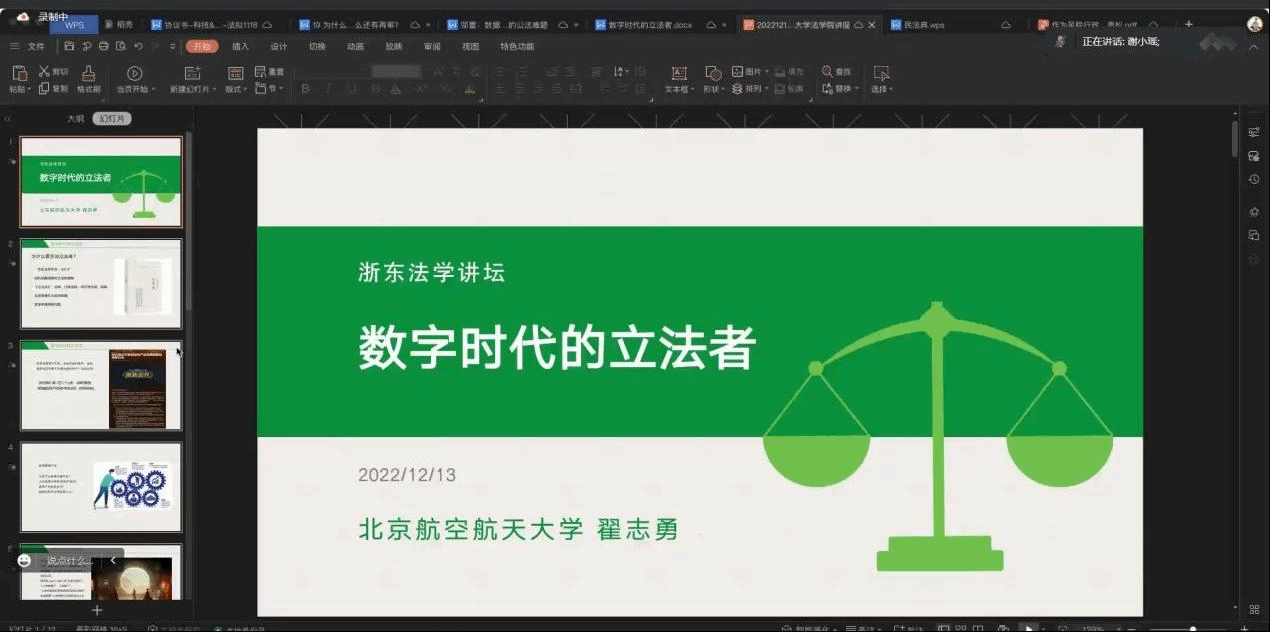The image size is (1270, 632).
Task: Switch panel to 幻灯片 thumbnails view
Action: [112, 119]
